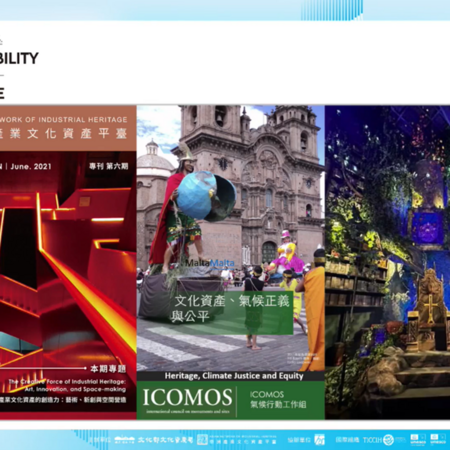Open the ICOMOS climate justice report cover
The height and width of the screenshot is (450, 450).
[231, 262]
